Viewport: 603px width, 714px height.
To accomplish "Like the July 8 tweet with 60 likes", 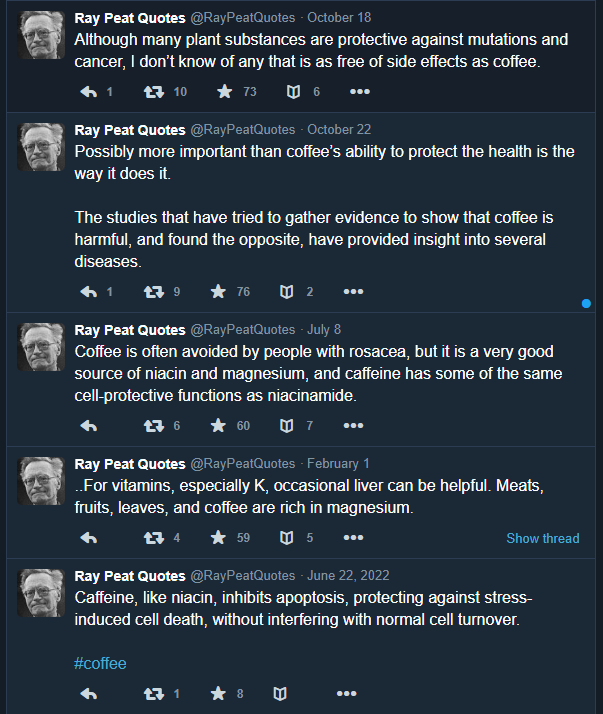I will point(218,425).
